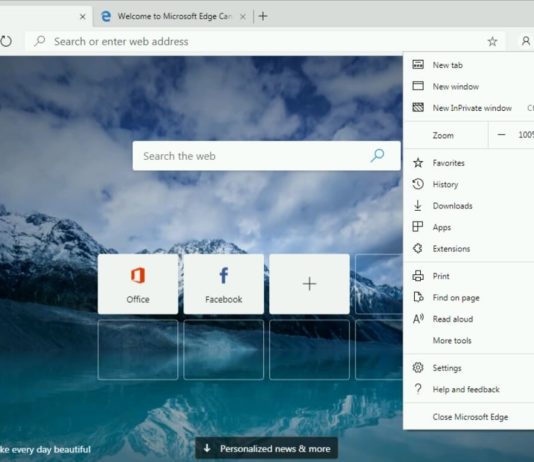
Task: Open the Facebook quick link tile
Action: (223, 284)
